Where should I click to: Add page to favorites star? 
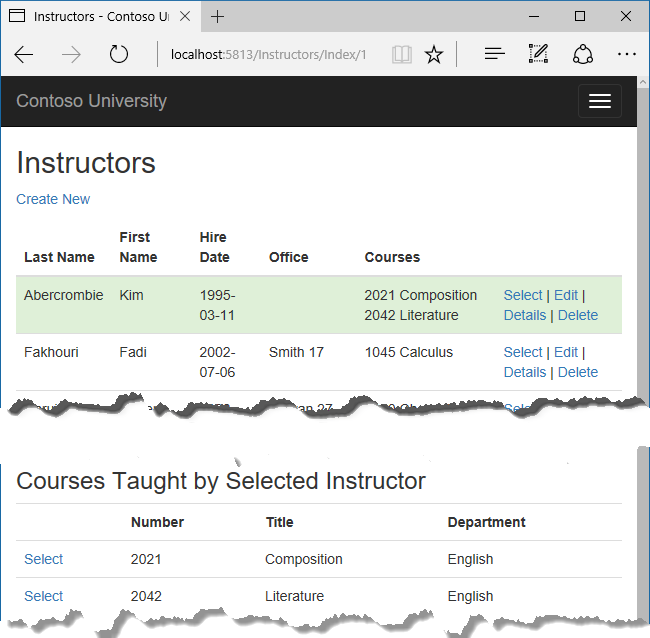[434, 55]
